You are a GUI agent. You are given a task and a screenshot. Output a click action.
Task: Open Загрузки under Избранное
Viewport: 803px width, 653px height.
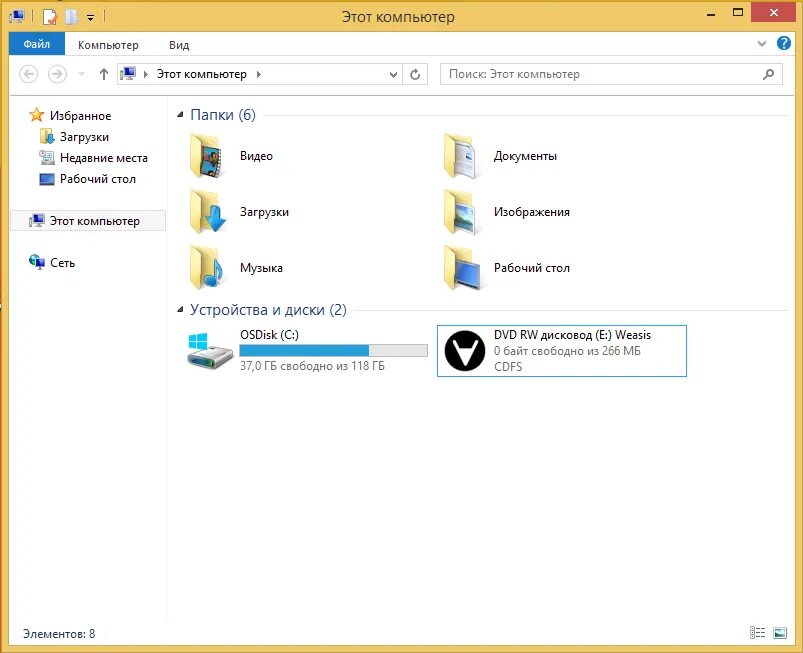click(74, 137)
